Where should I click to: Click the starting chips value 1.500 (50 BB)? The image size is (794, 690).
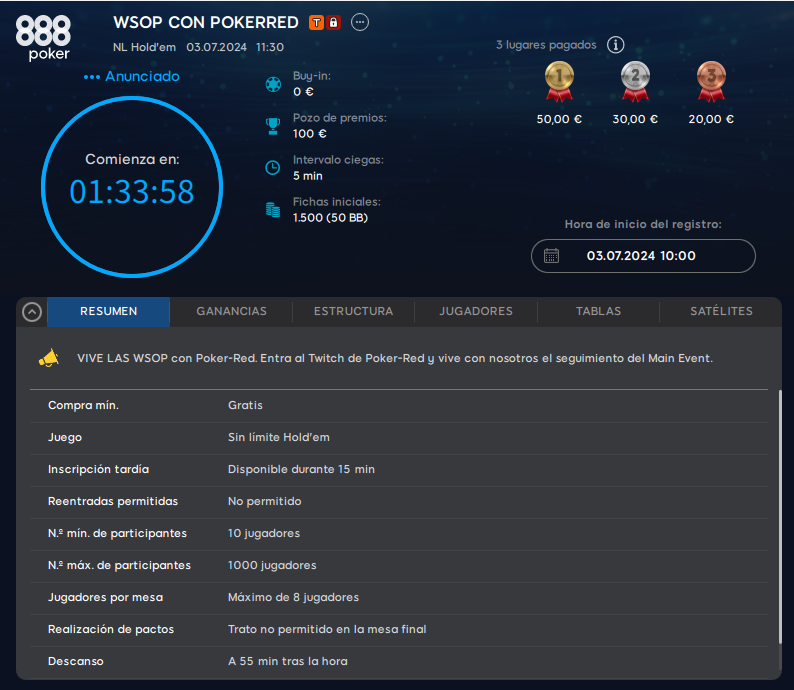pos(331,218)
